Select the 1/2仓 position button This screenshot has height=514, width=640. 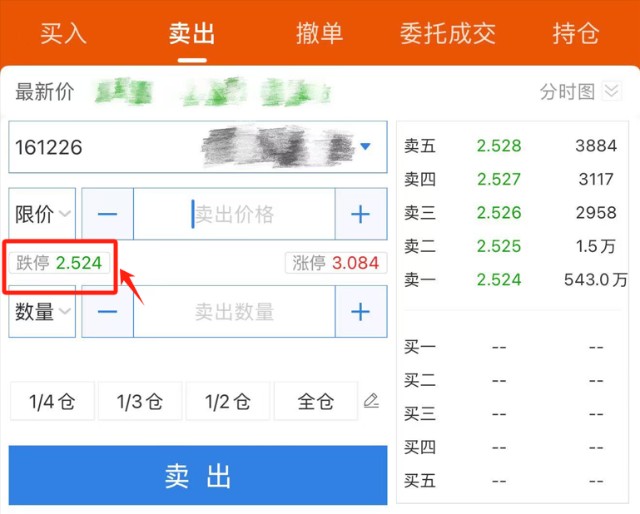pyautogui.click(x=227, y=402)
